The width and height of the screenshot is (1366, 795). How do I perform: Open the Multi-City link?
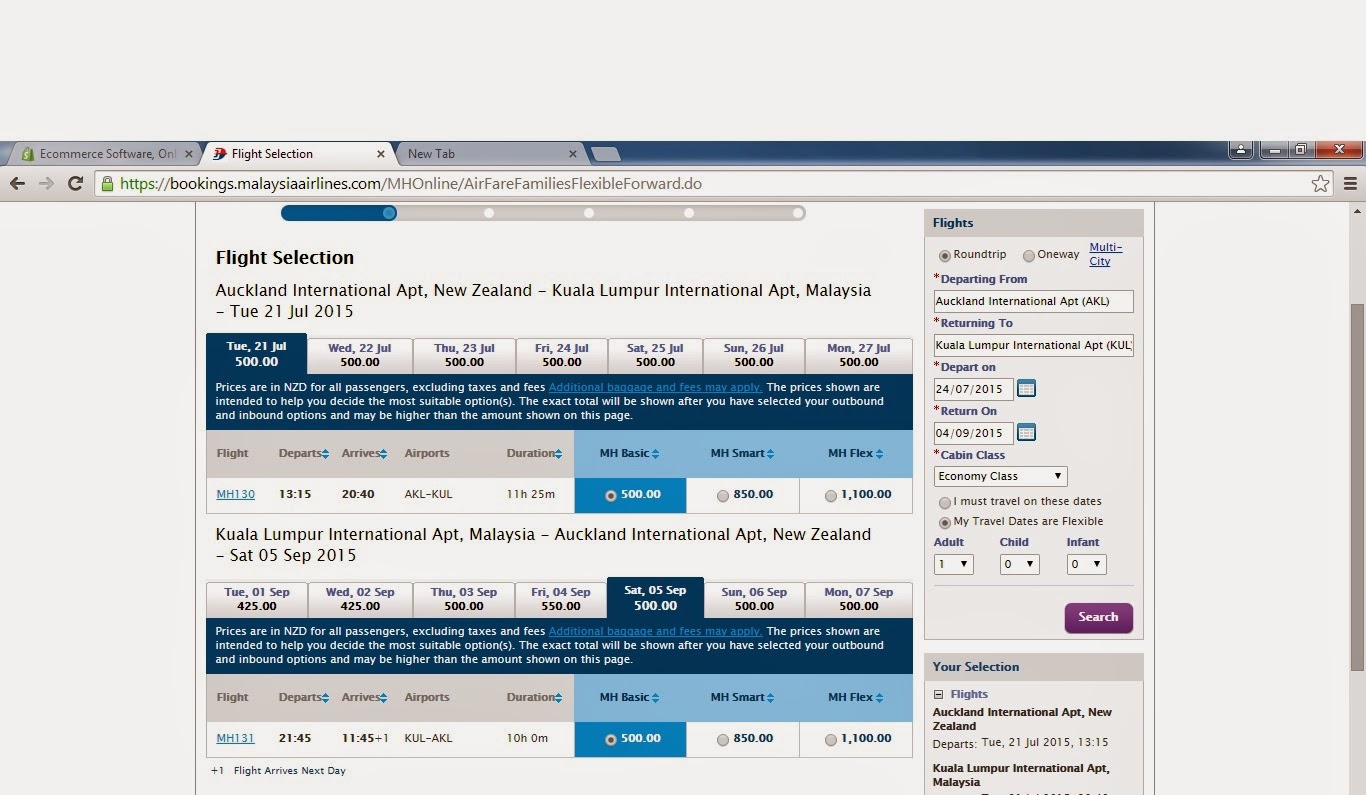1105,254
